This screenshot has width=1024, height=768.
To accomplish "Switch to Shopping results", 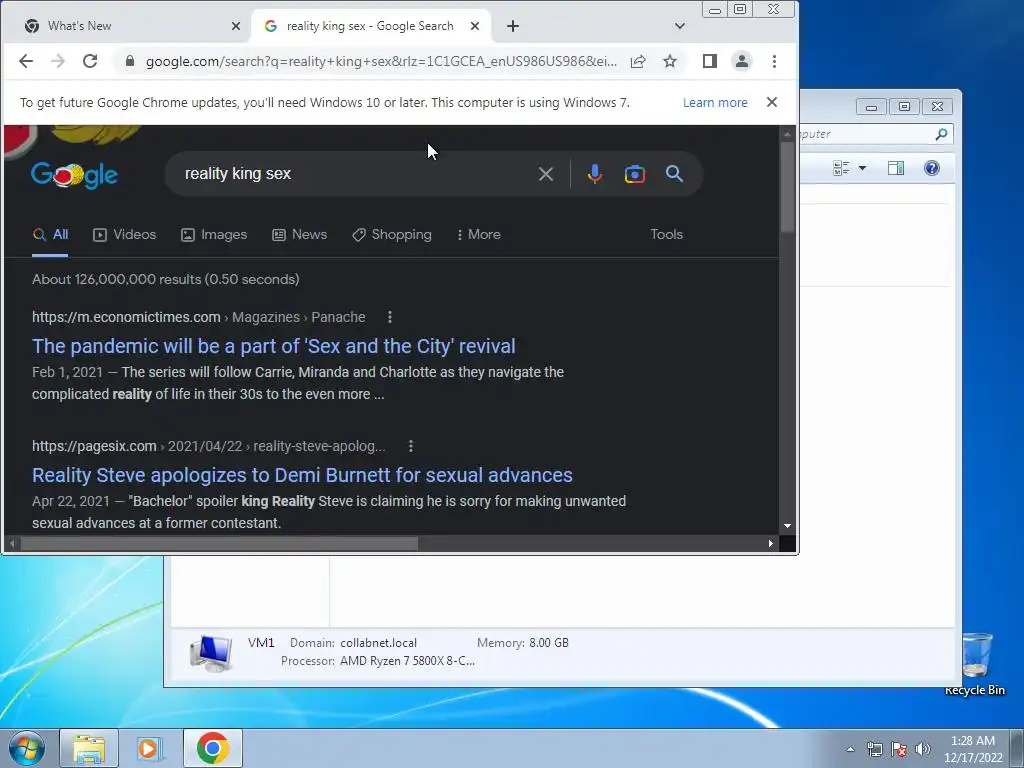I will tap(392, 234).
